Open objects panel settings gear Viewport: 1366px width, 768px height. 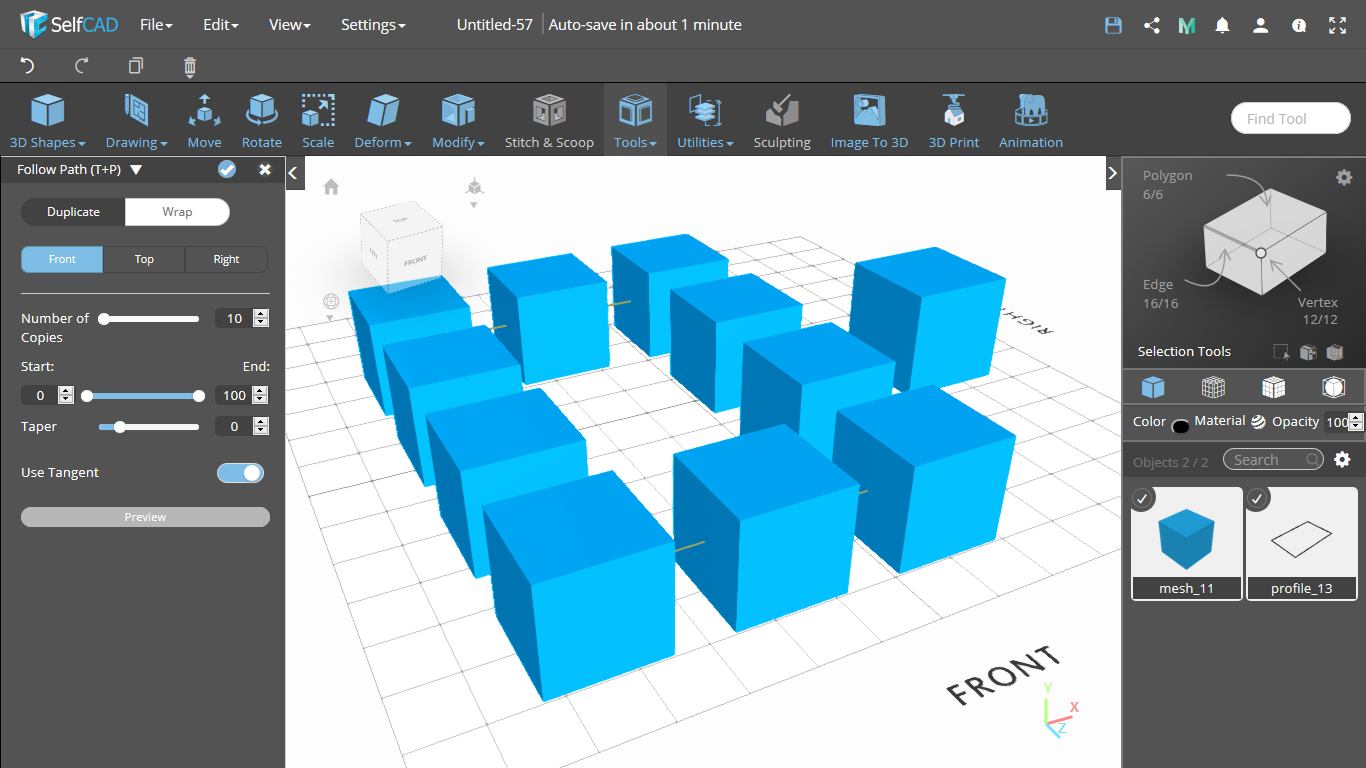tap(1342, 459)
